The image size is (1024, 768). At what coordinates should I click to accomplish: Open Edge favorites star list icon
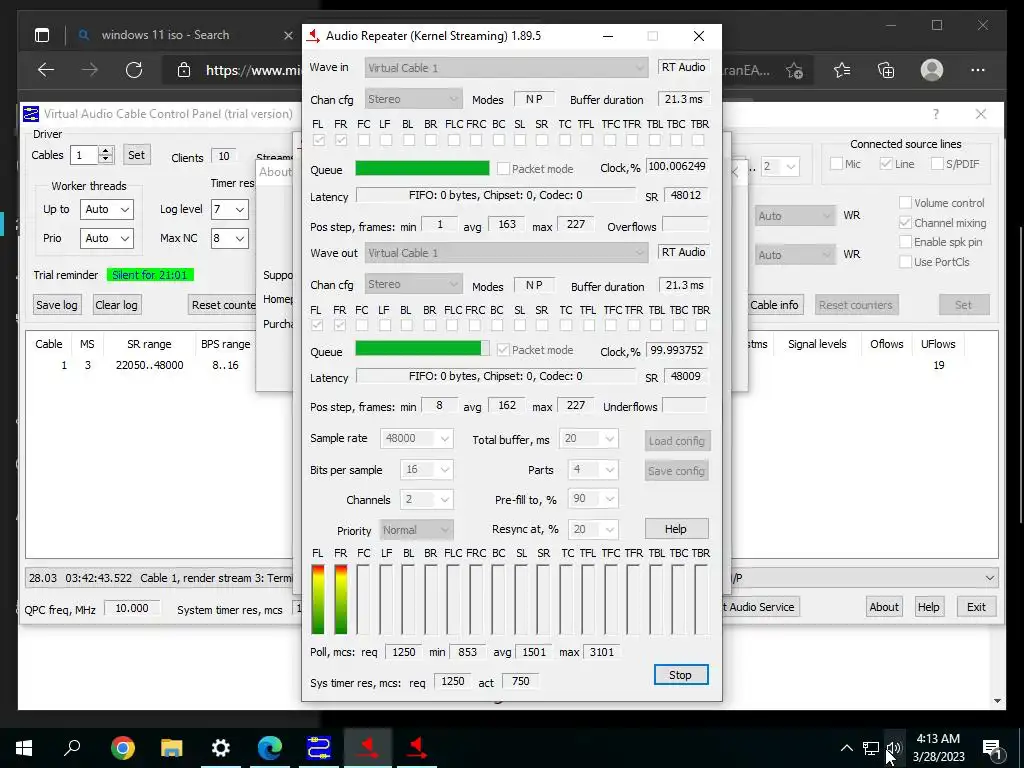click(842, 70)
